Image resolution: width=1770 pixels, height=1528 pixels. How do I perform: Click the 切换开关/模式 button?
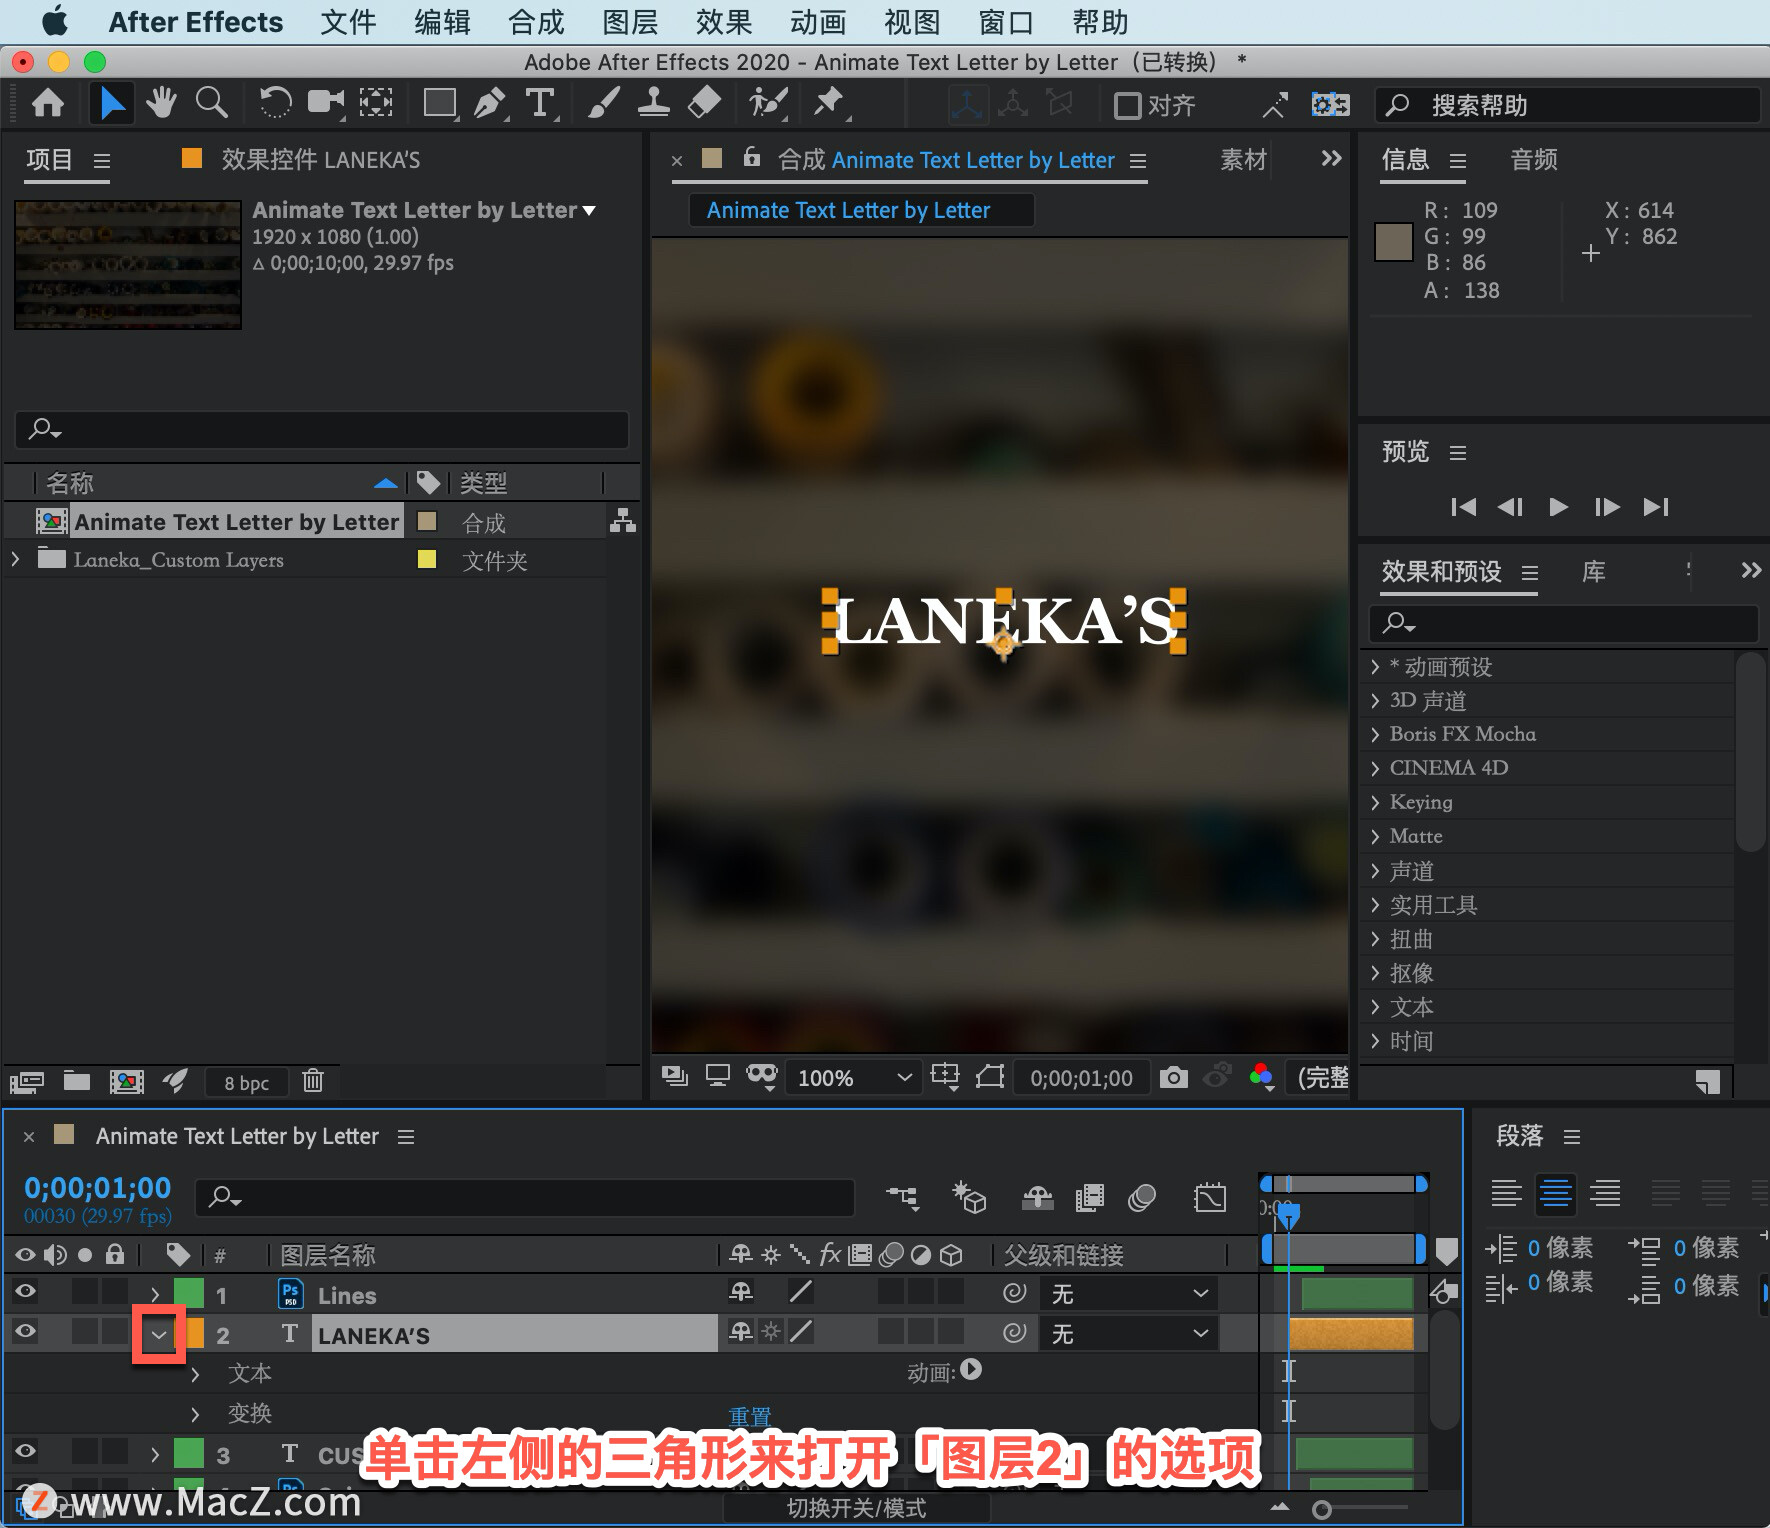856,1508
